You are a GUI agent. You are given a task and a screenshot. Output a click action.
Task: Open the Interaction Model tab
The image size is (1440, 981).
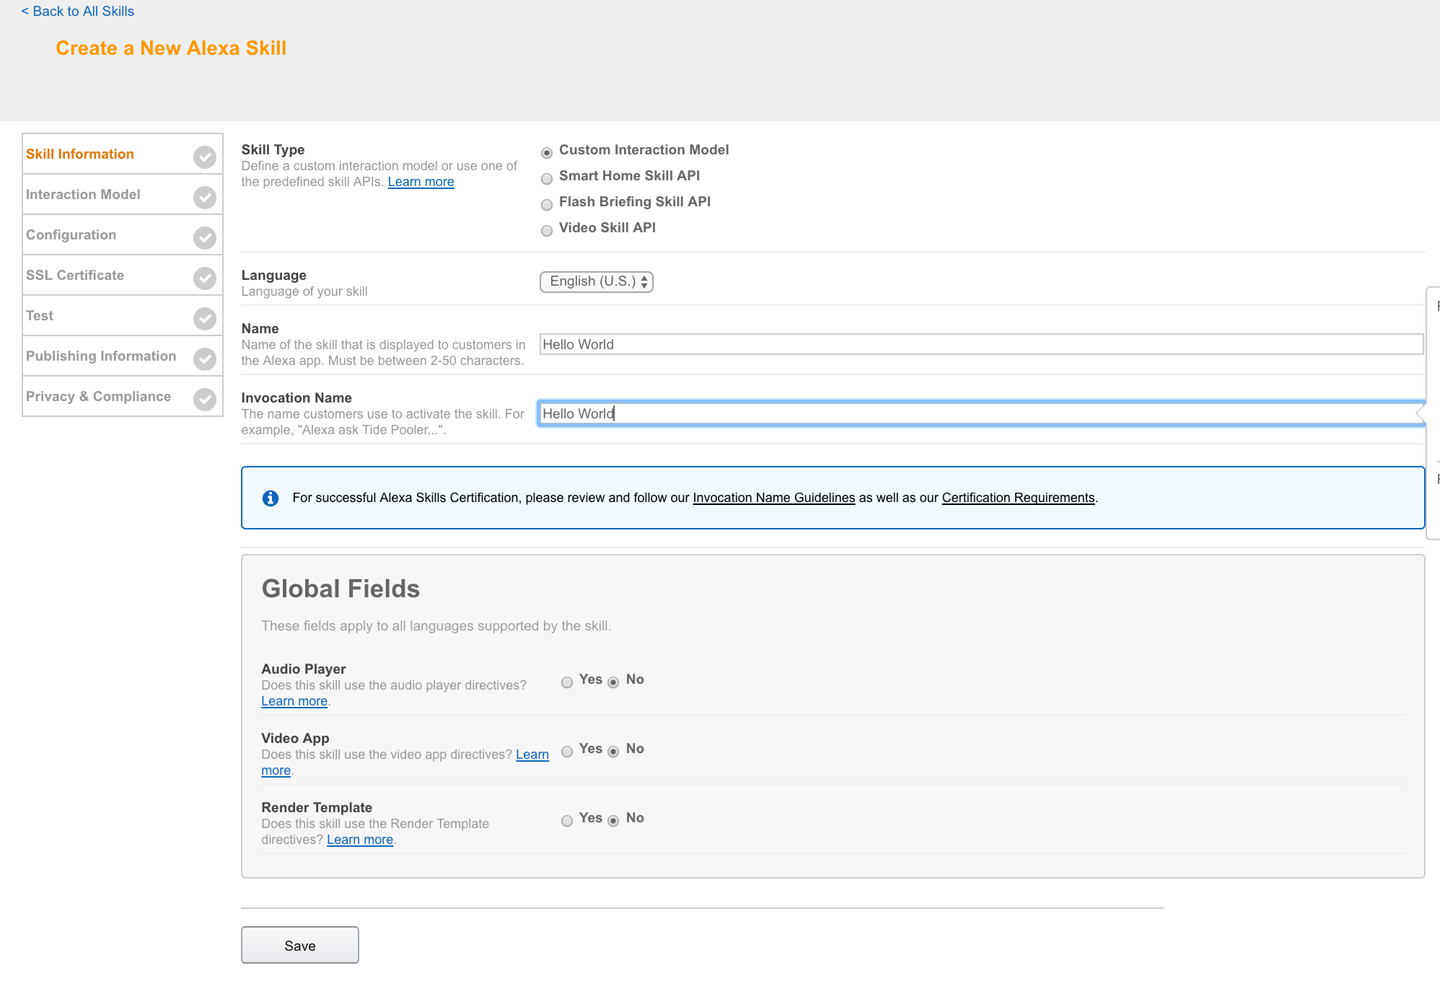point(83,195)
